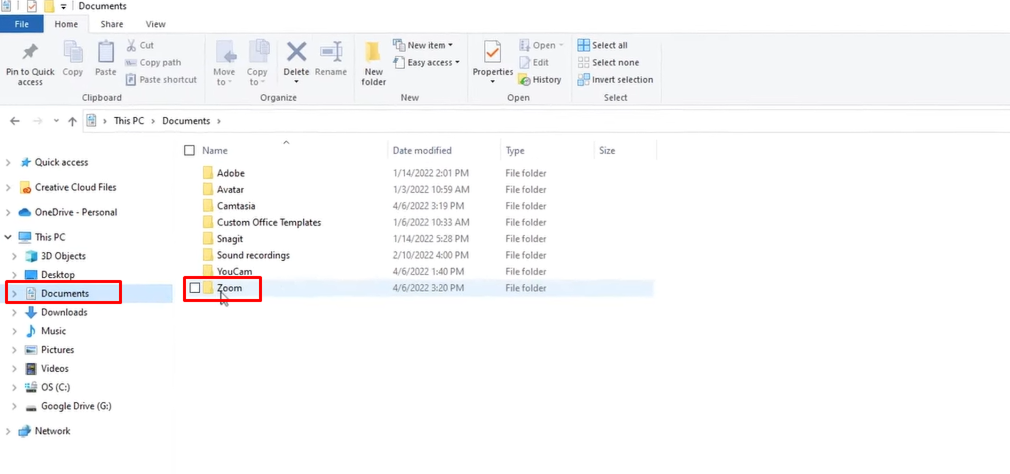Click the Up arrow navigation button
The width and height of the screenshot is (1010, 474).
coord(72,121)
